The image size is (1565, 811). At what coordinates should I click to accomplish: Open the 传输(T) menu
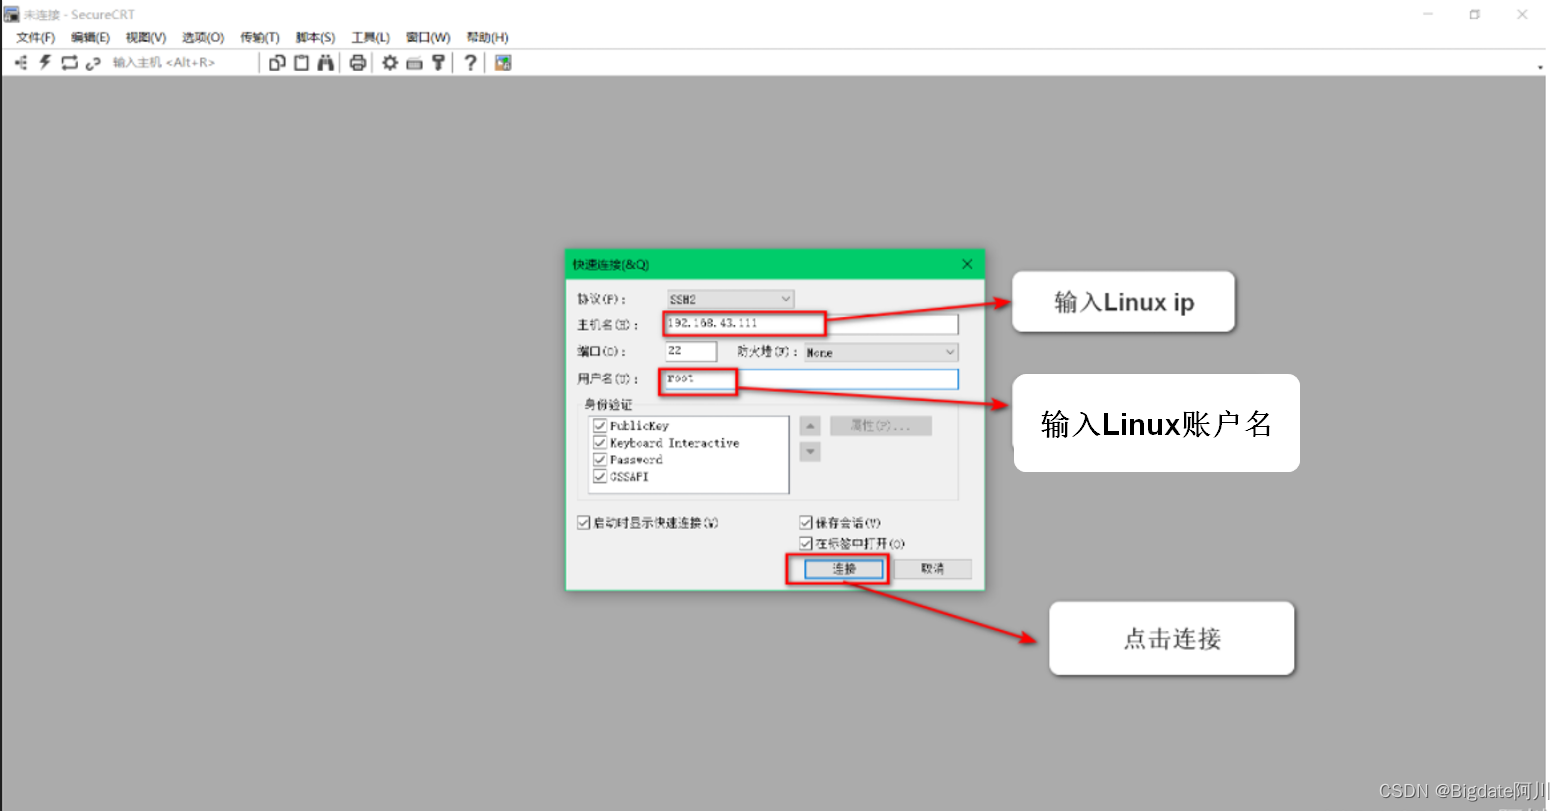pyautogui.click(x=260, y=38)
